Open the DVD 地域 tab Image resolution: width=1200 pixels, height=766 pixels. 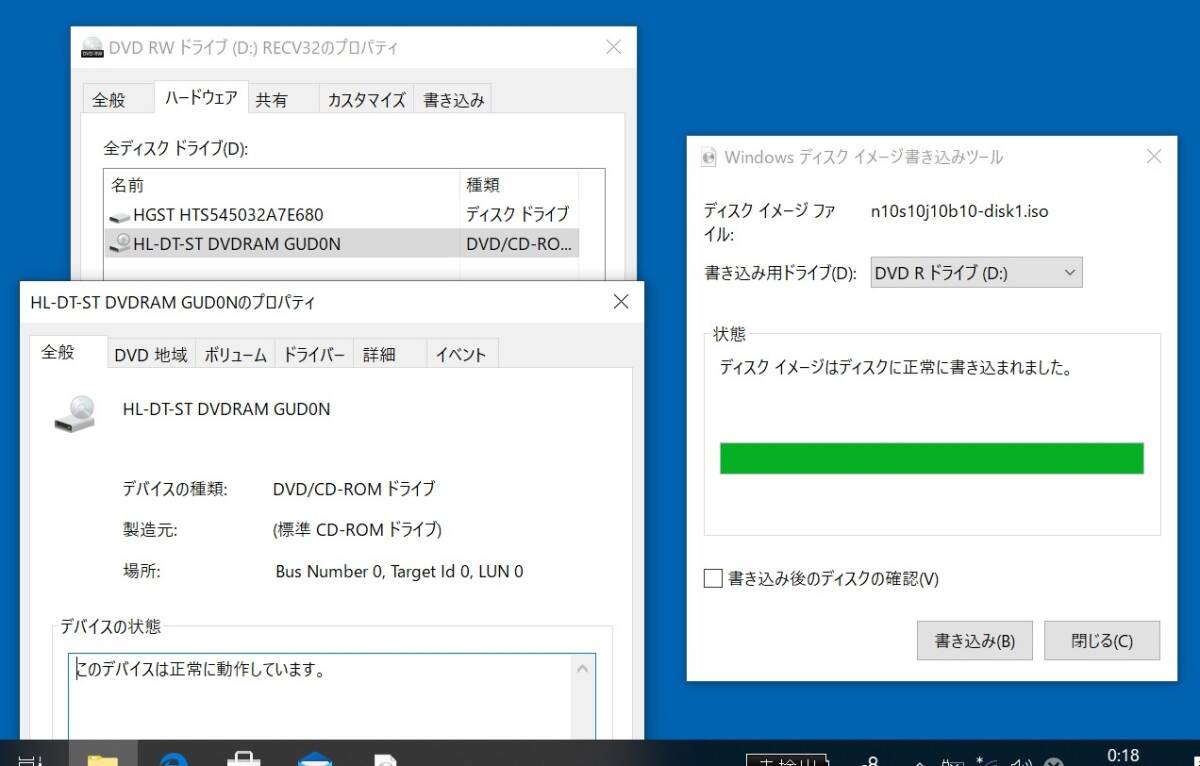pos(151,354)
